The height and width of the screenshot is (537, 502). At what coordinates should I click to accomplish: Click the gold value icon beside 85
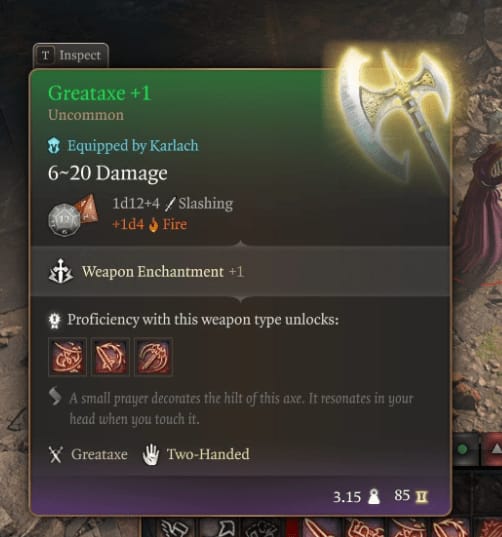click(422, 496)
